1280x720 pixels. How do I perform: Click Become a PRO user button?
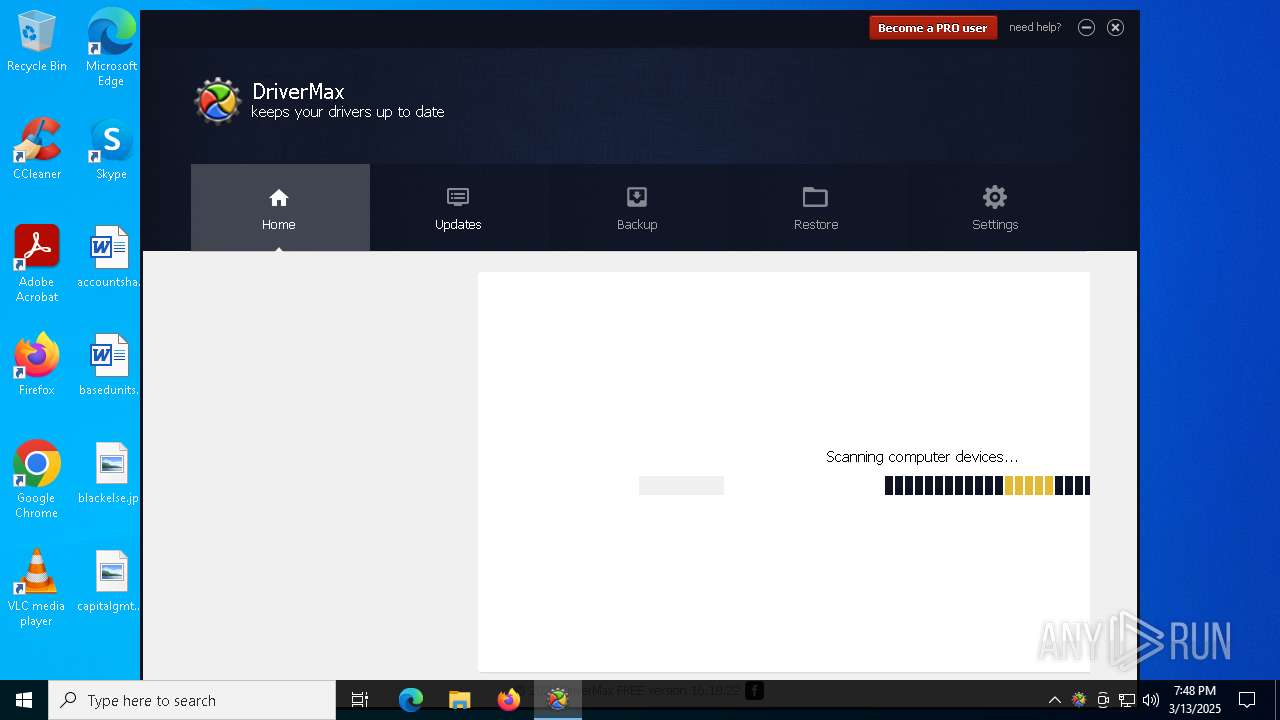coord(932,28)
